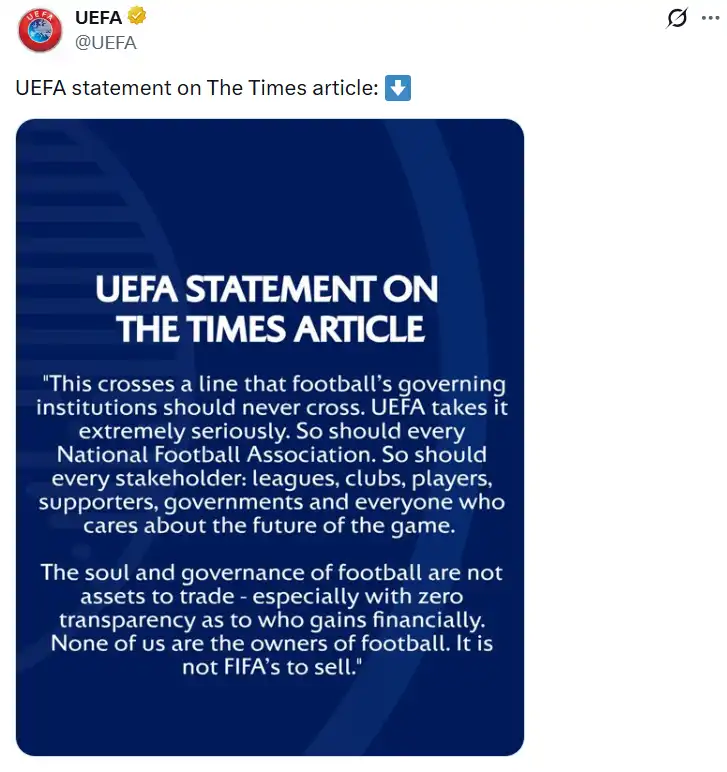Open the UEFA profile avatar
The height and width of the screenshot is (772, 727).
point(40,31)
